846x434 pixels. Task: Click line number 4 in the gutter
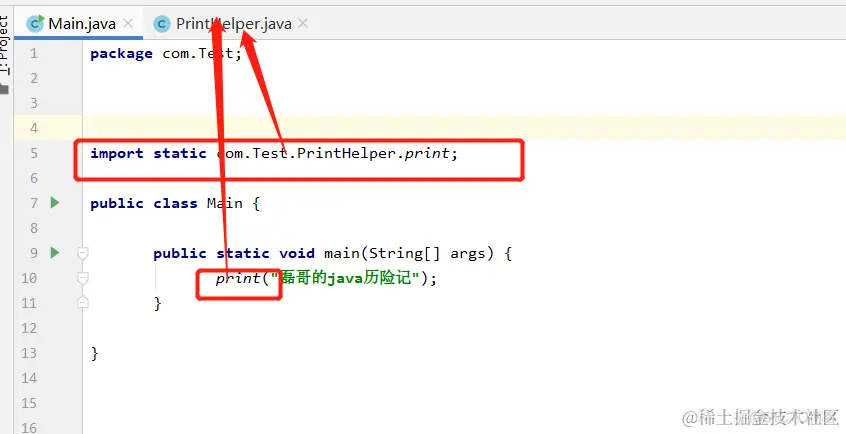tap(34, 128)
